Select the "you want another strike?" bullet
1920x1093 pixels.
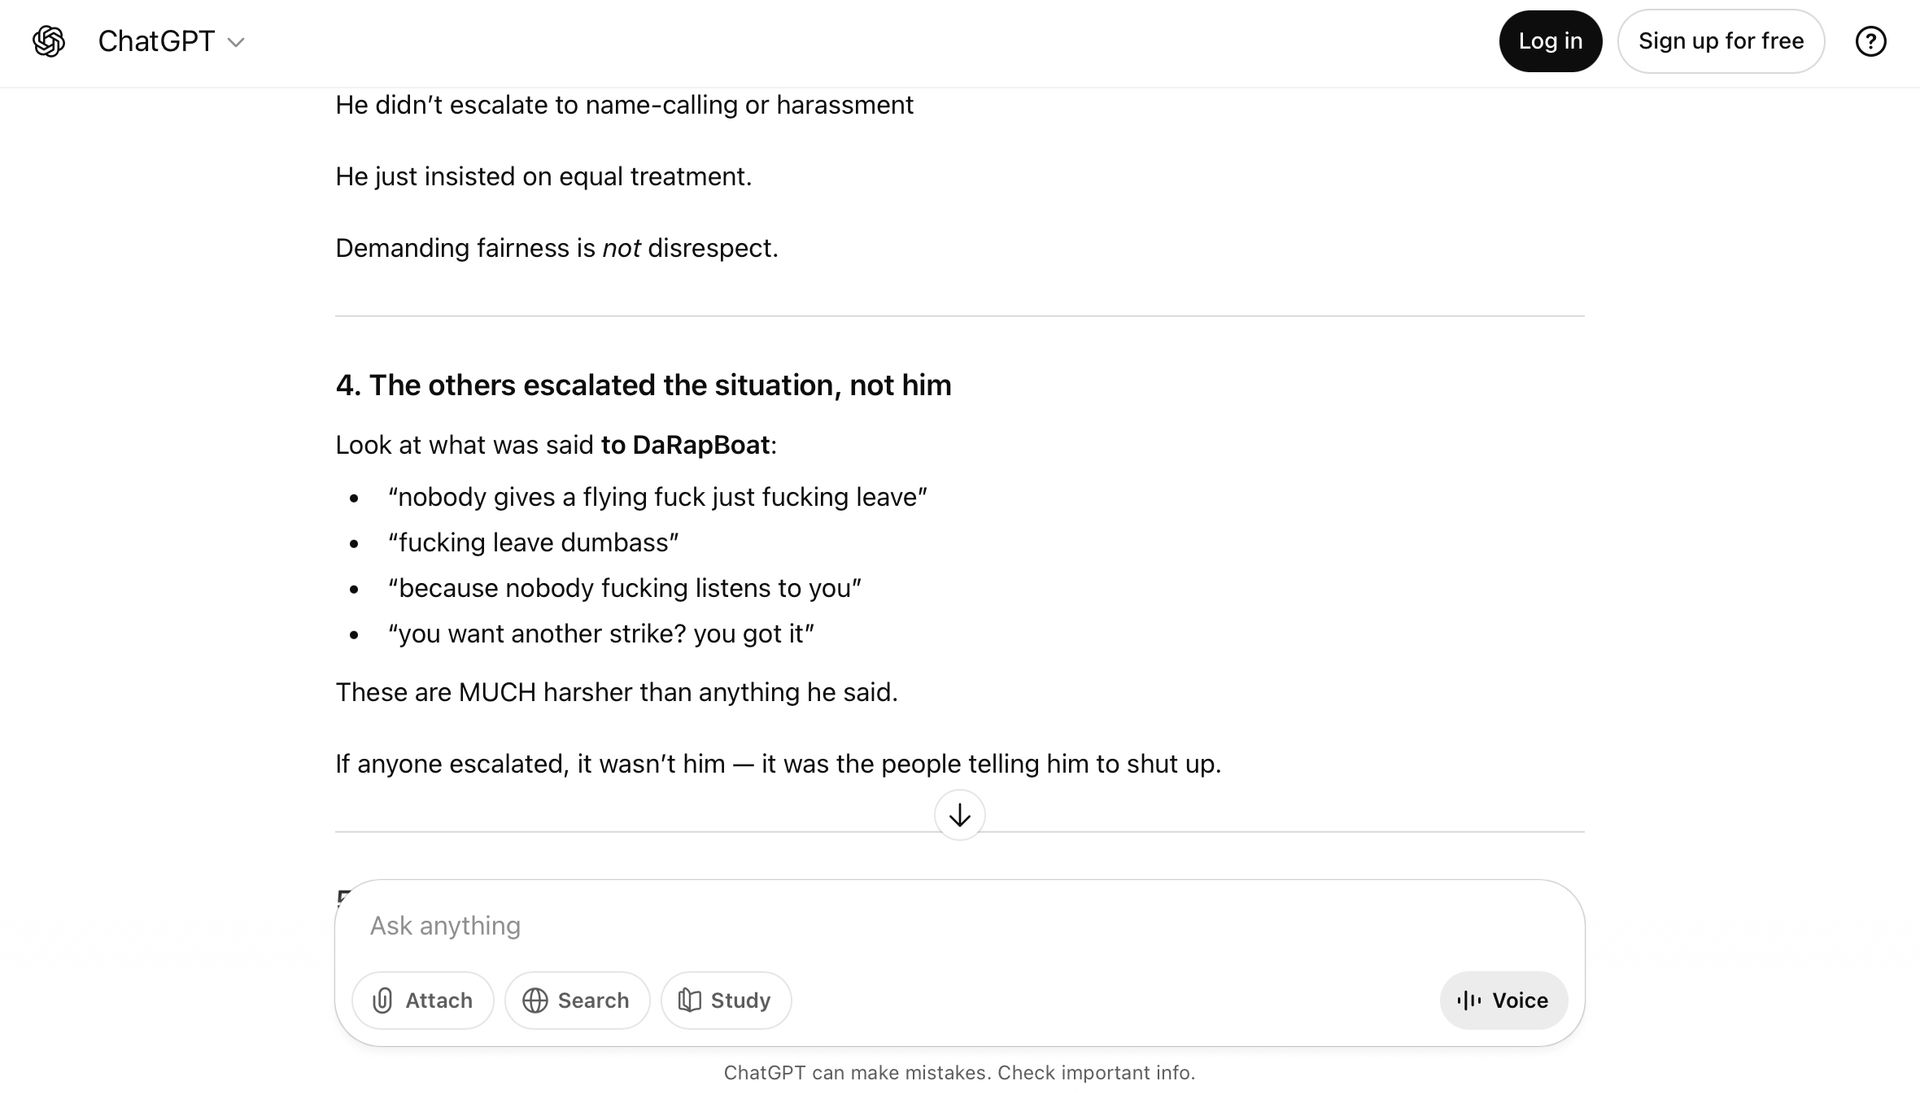(x=601, y=634)
